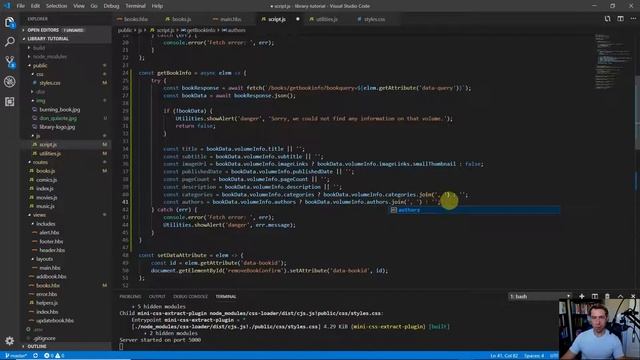Open the Search view in activity bar

point(9,42)
